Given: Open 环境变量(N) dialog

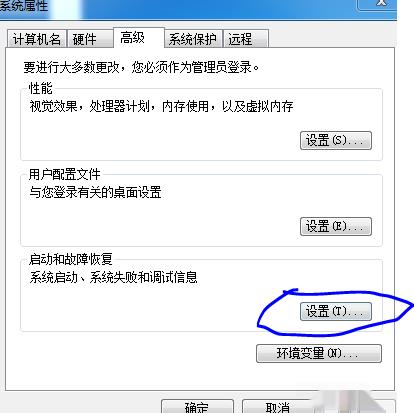Looking at the screenshot, I should point(319,353).
